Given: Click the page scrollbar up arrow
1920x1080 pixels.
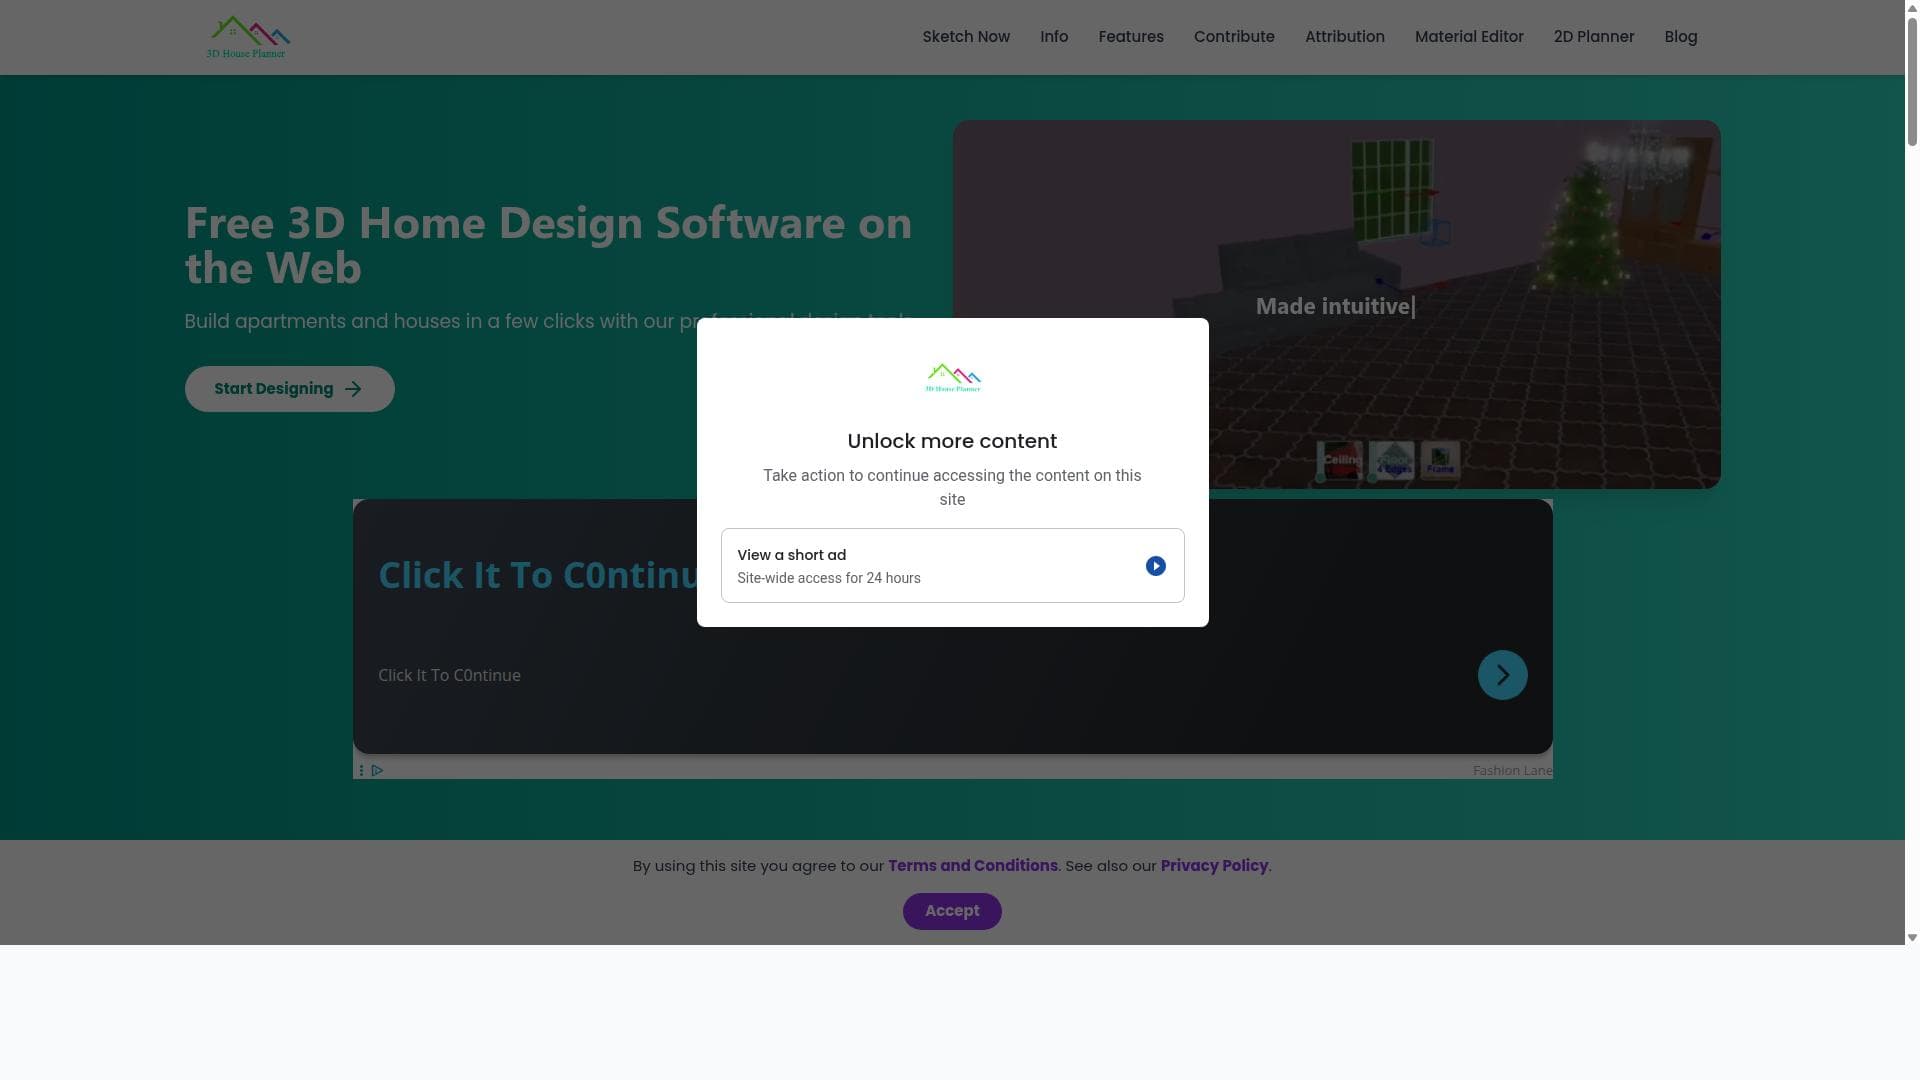Looking at the screenshot, I should pyautogui.click(x=1912, y=7).
